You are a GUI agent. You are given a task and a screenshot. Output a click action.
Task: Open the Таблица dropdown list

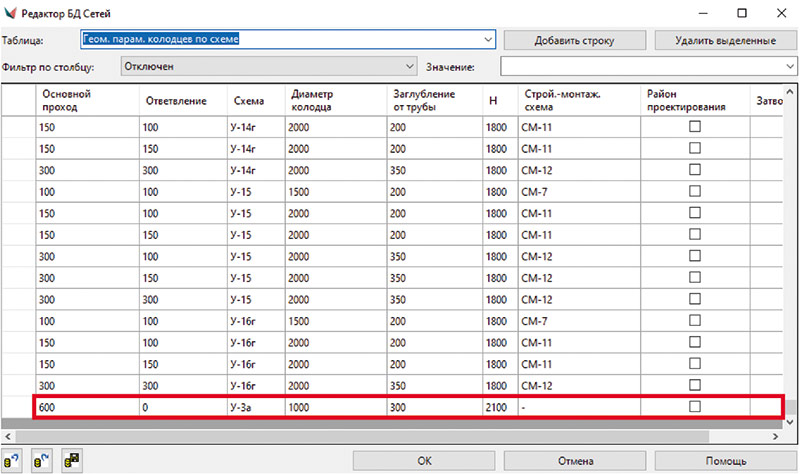click(488, 40)
